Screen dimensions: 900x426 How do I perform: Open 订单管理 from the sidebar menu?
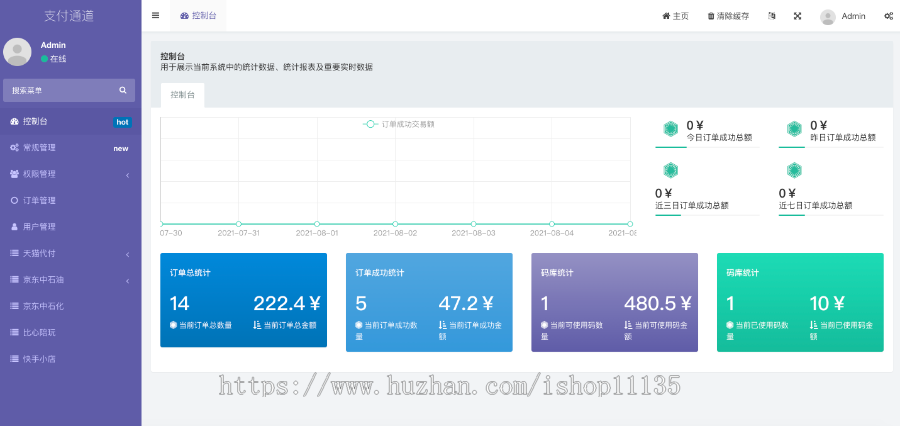[39, 200]
